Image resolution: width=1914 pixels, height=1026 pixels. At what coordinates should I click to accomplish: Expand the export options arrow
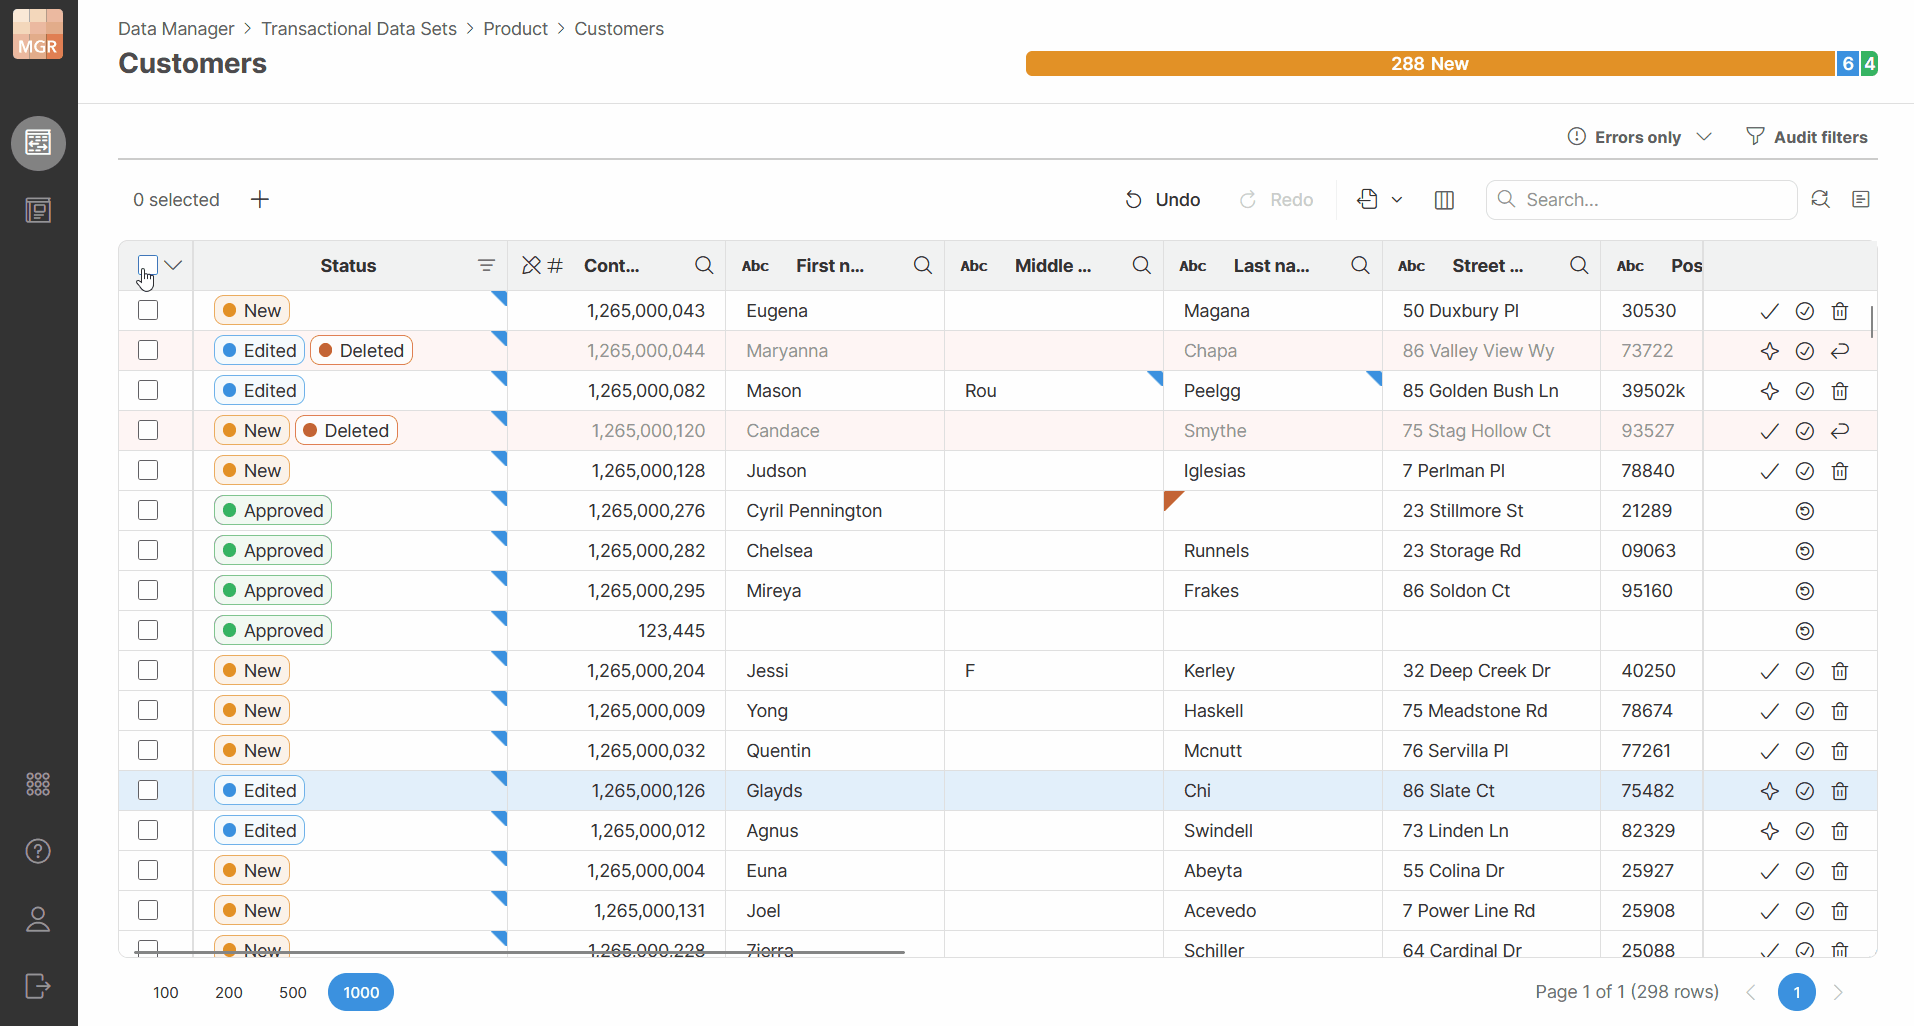pyautogui.click(x=1397, y=200)
